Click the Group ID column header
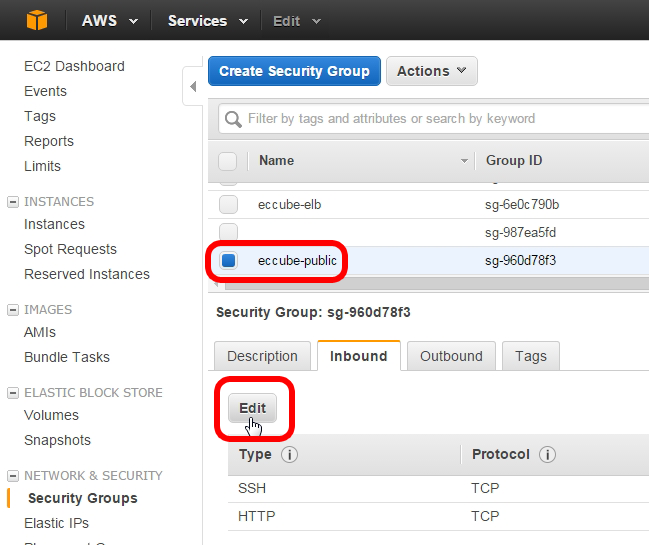The height and width of the screenshot is (545, 649). click(x=514, y=161)
